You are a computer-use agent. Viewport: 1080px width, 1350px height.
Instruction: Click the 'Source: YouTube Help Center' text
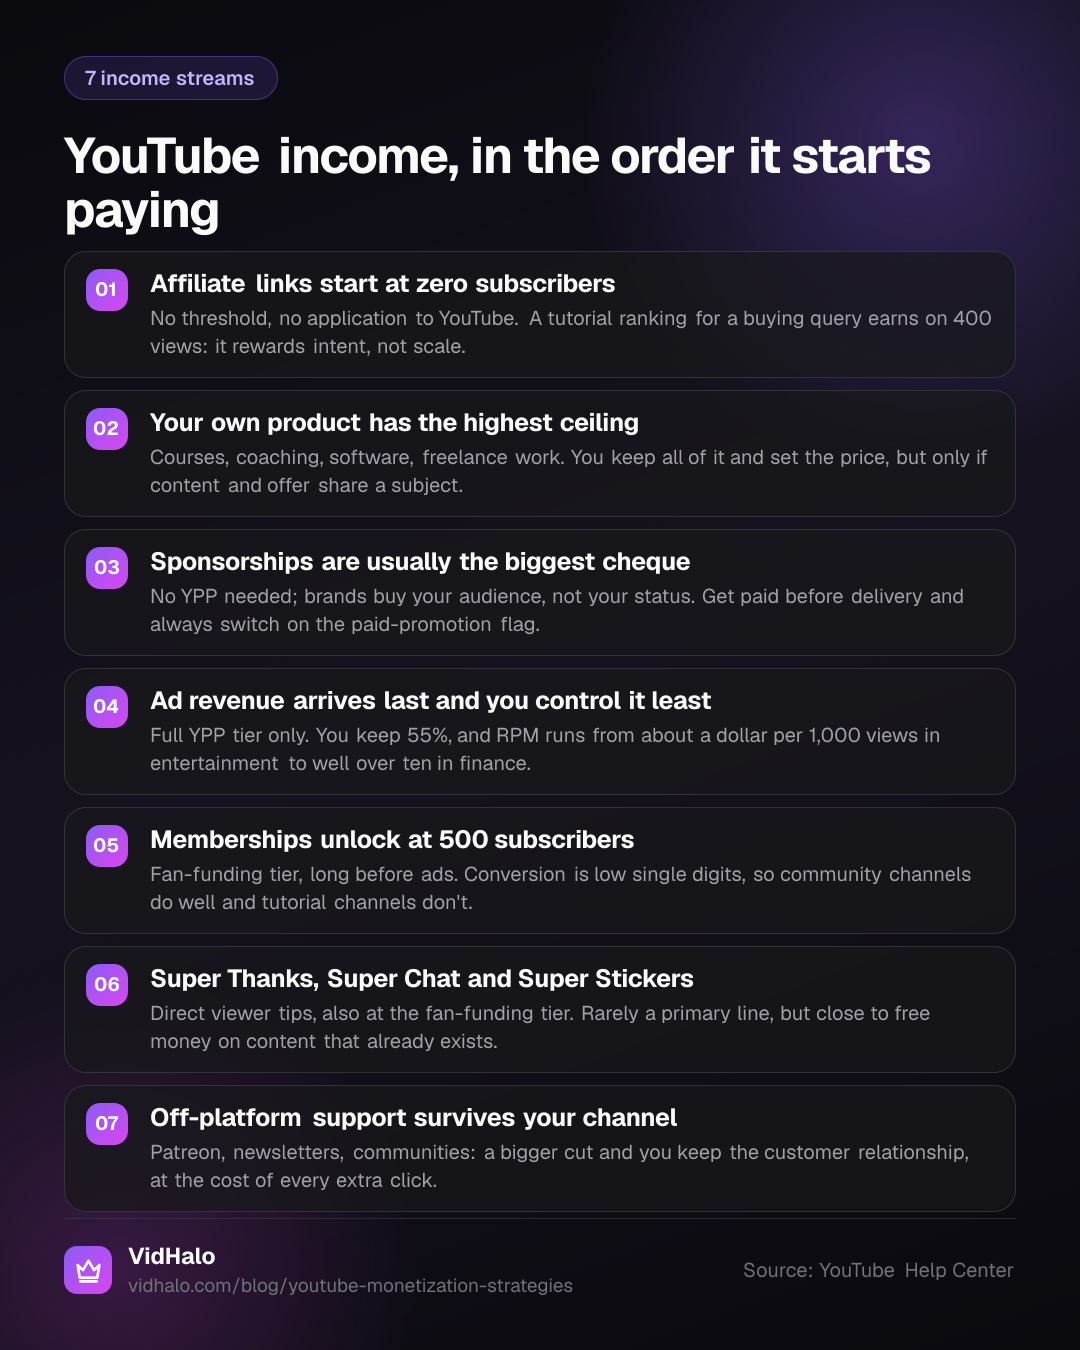[878, 1271]
